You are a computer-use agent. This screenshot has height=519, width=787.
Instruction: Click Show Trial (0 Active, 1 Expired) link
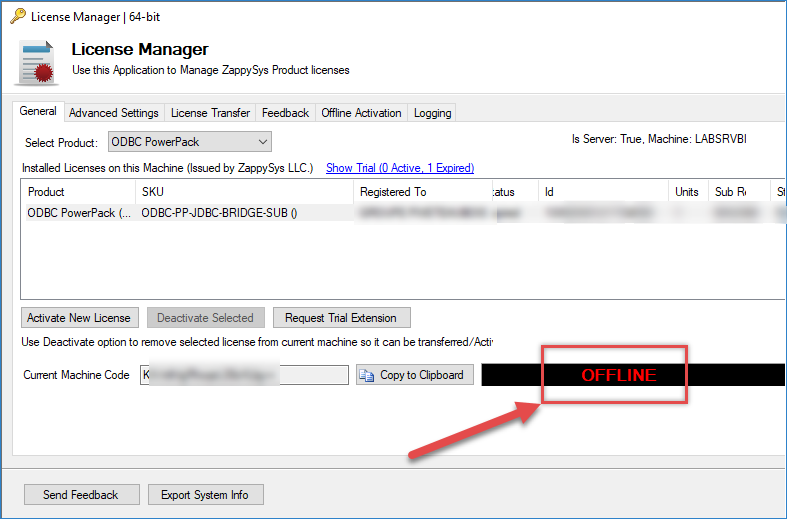pyautogui.click(x=400, y=168)
